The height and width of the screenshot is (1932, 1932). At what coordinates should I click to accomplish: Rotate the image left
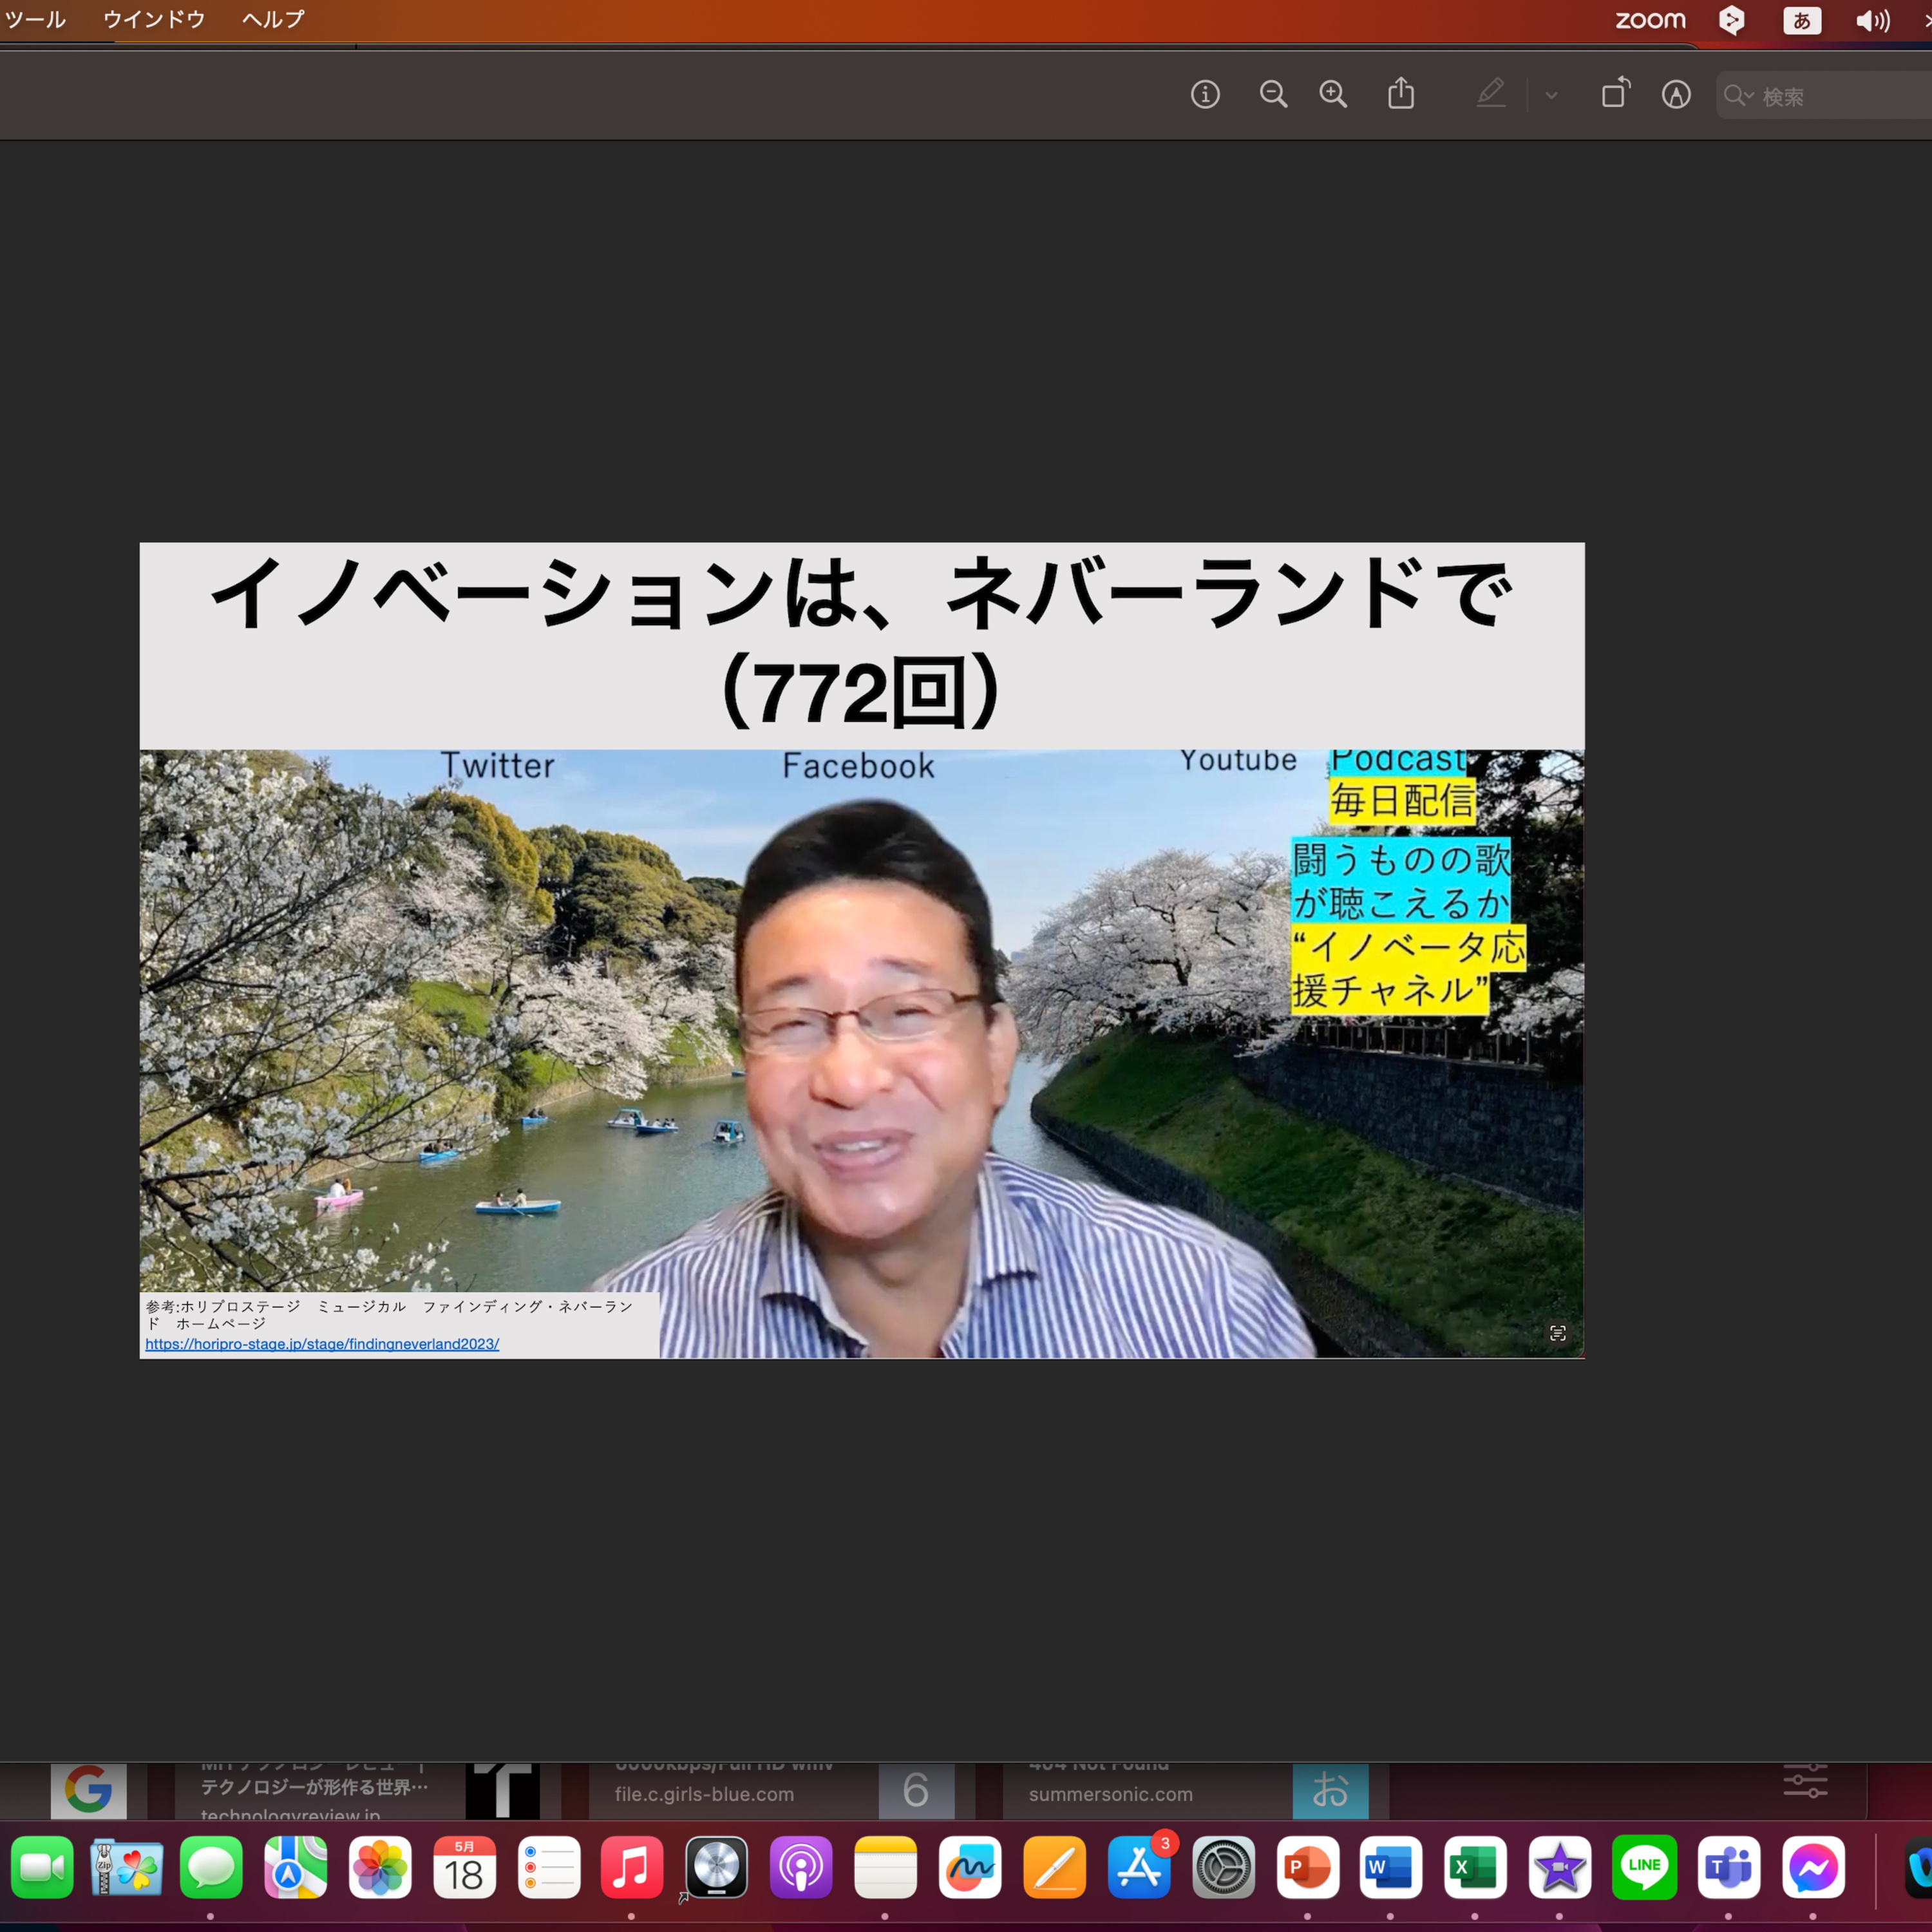[1616, 93]
